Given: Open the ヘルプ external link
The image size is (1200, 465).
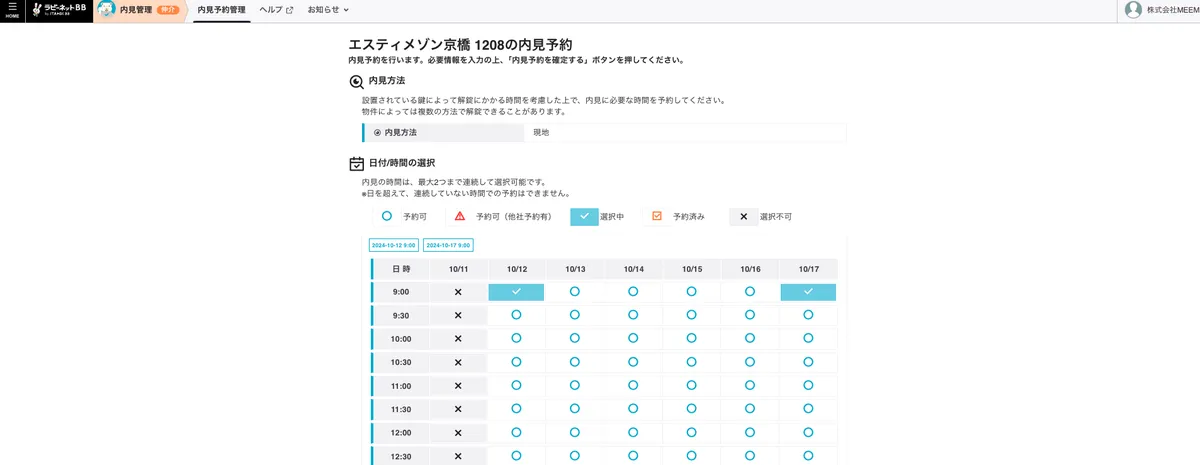Looking at the screenshot, I should coord(276,10).
